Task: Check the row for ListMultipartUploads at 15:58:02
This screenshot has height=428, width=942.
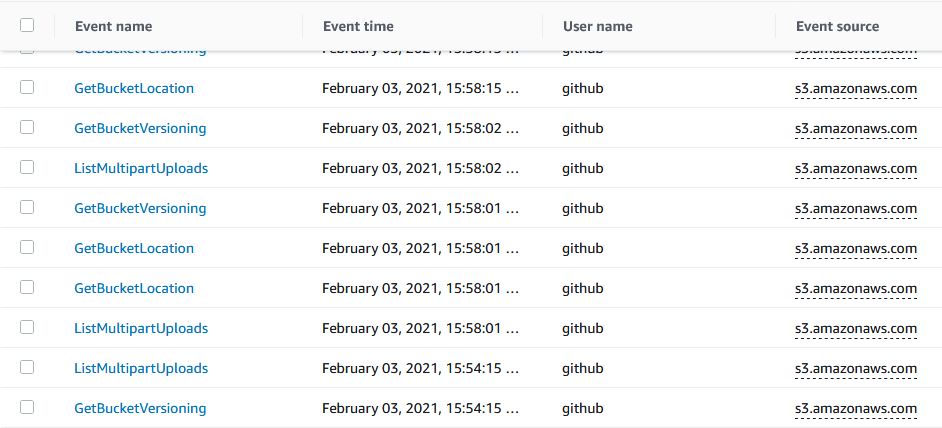Action: point(27,167)
